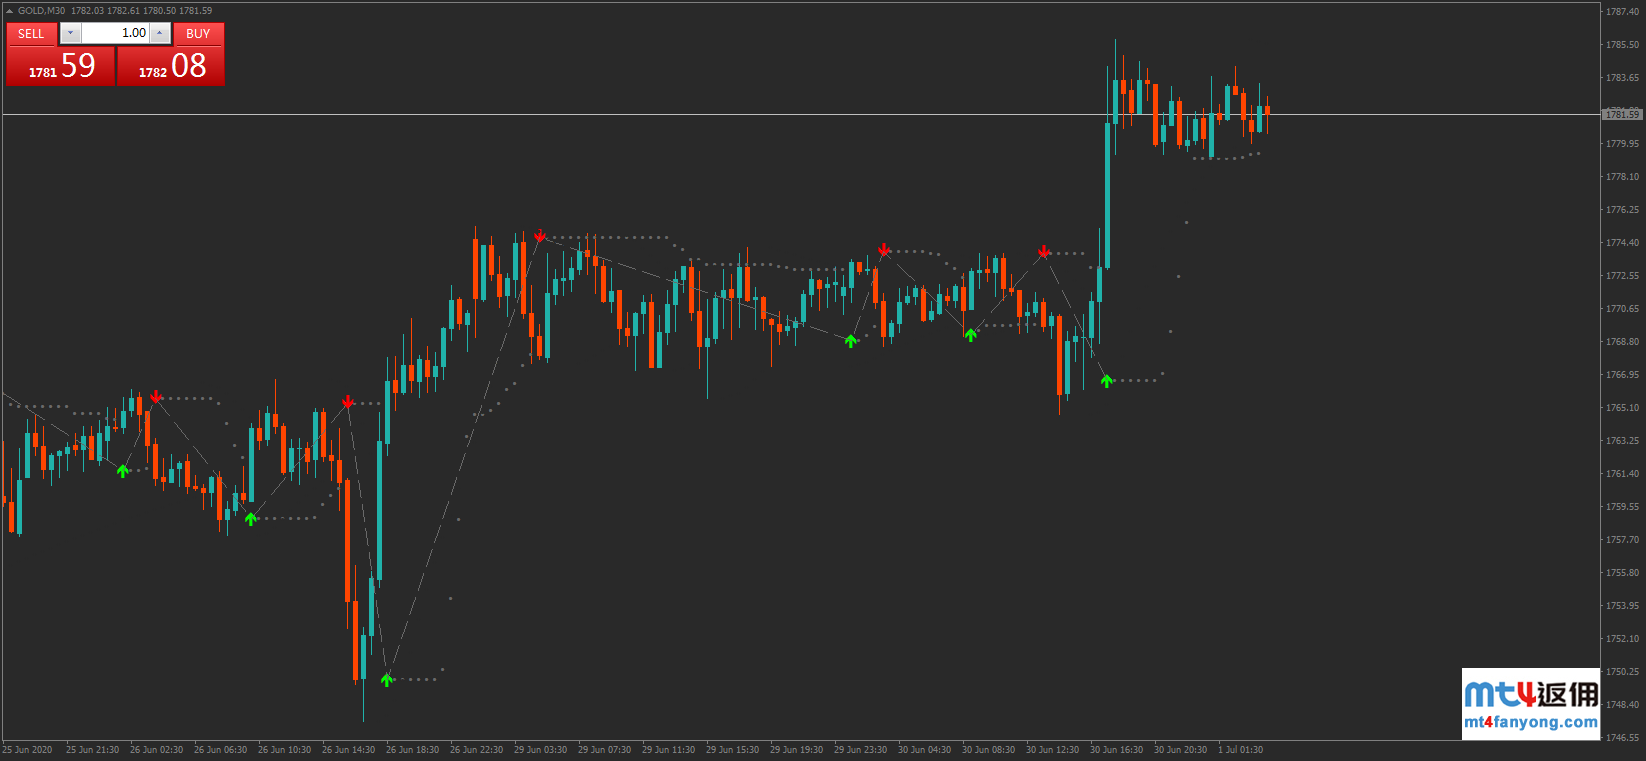Open the mt4fanyong.com watermark link
The image size is (1646, 761).
pyautogui.click(x=1530, y=722)
